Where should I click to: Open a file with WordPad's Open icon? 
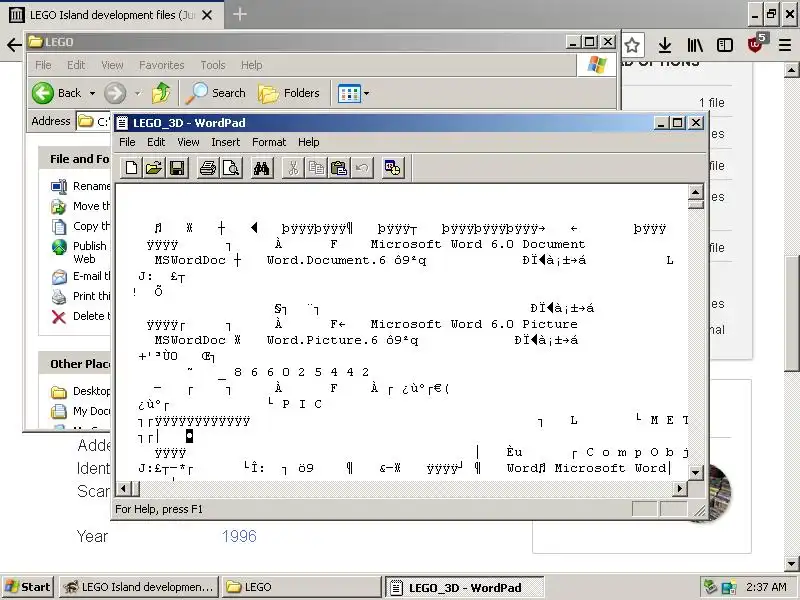[x=154, y=168]
